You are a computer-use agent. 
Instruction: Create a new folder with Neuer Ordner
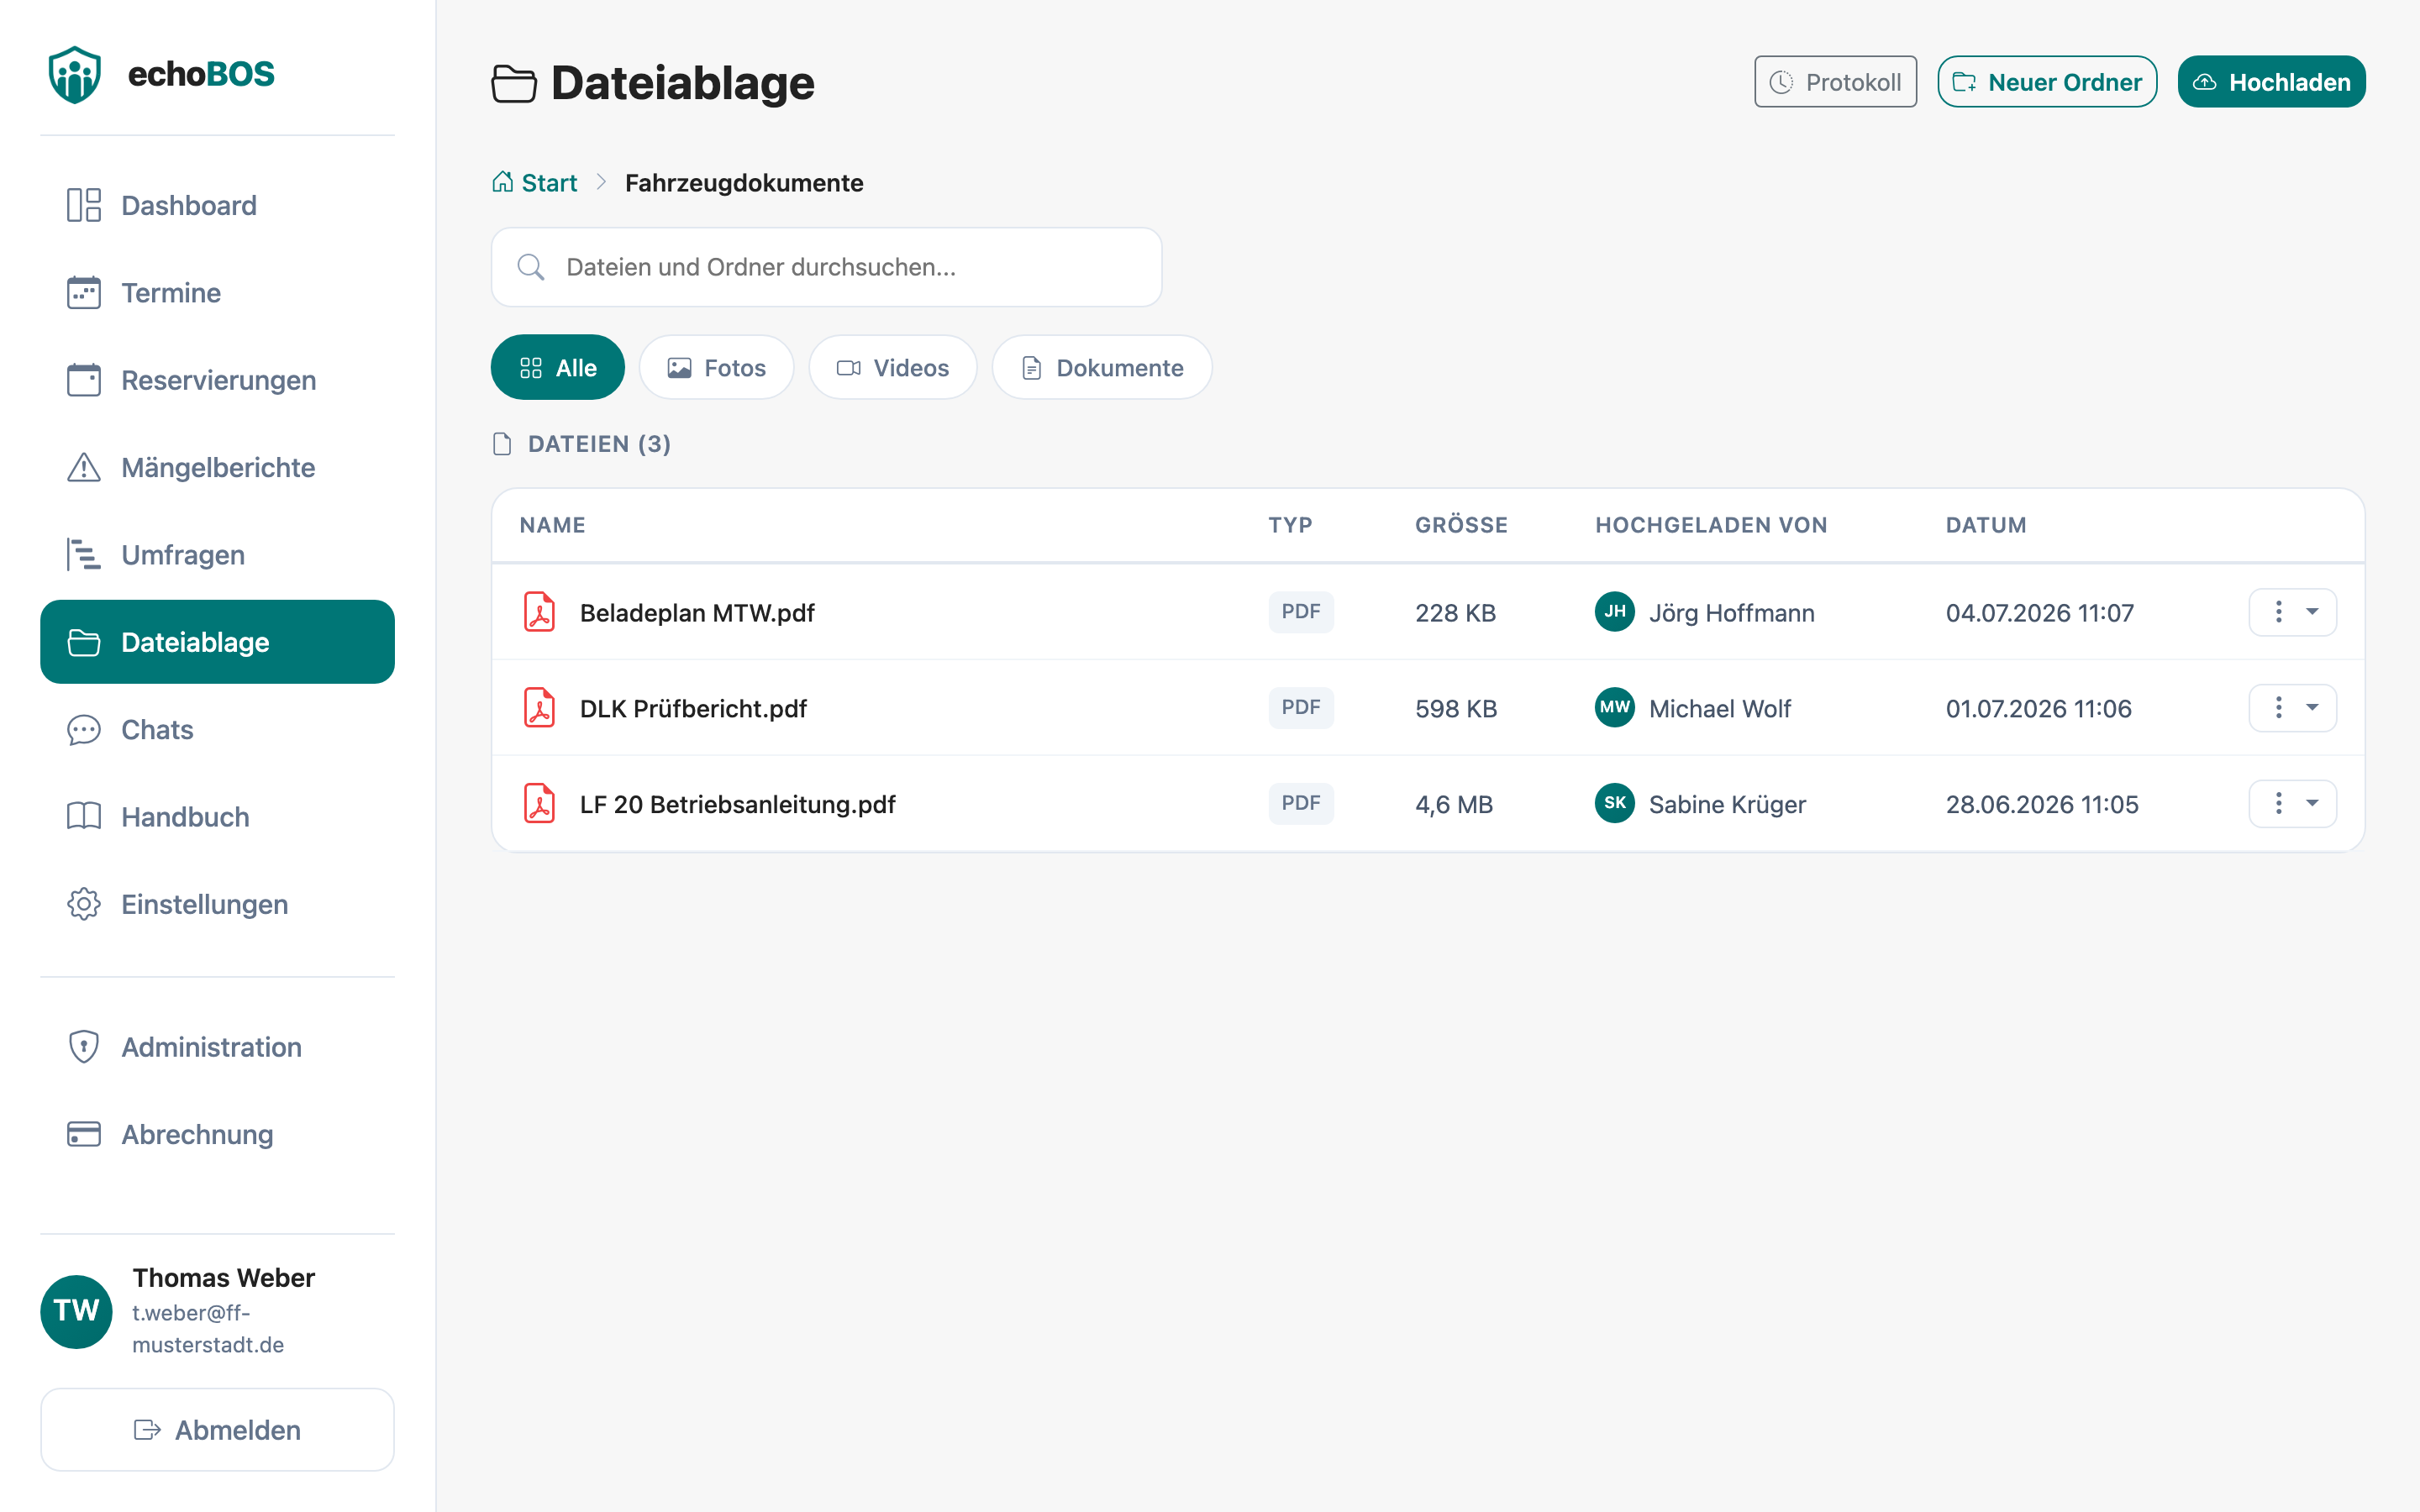tap(2047, 81)
